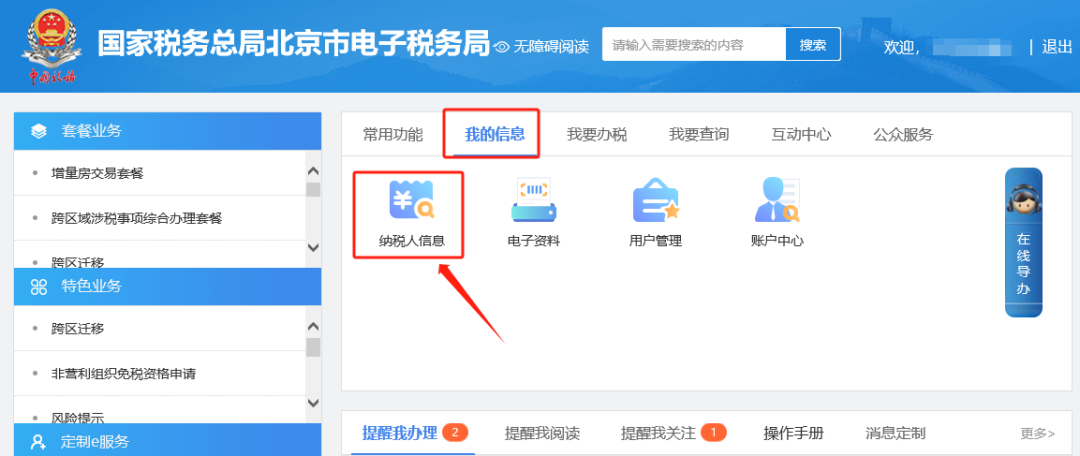Open the 账户中心 icon
1080x456 pixels.
(777, 214)
